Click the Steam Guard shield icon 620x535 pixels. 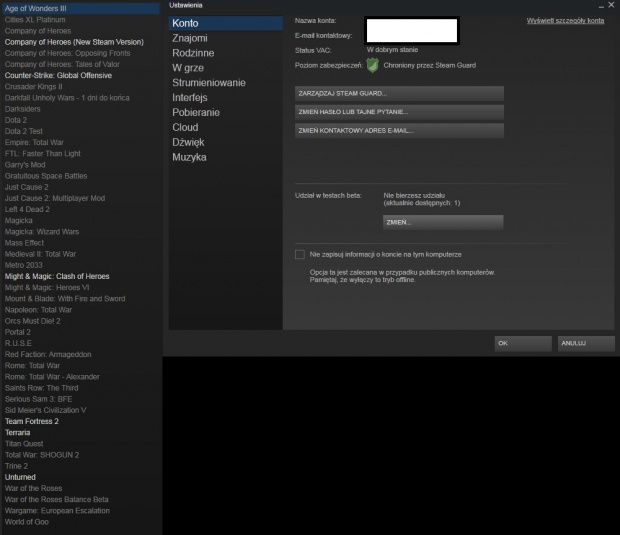coord(372,65)
